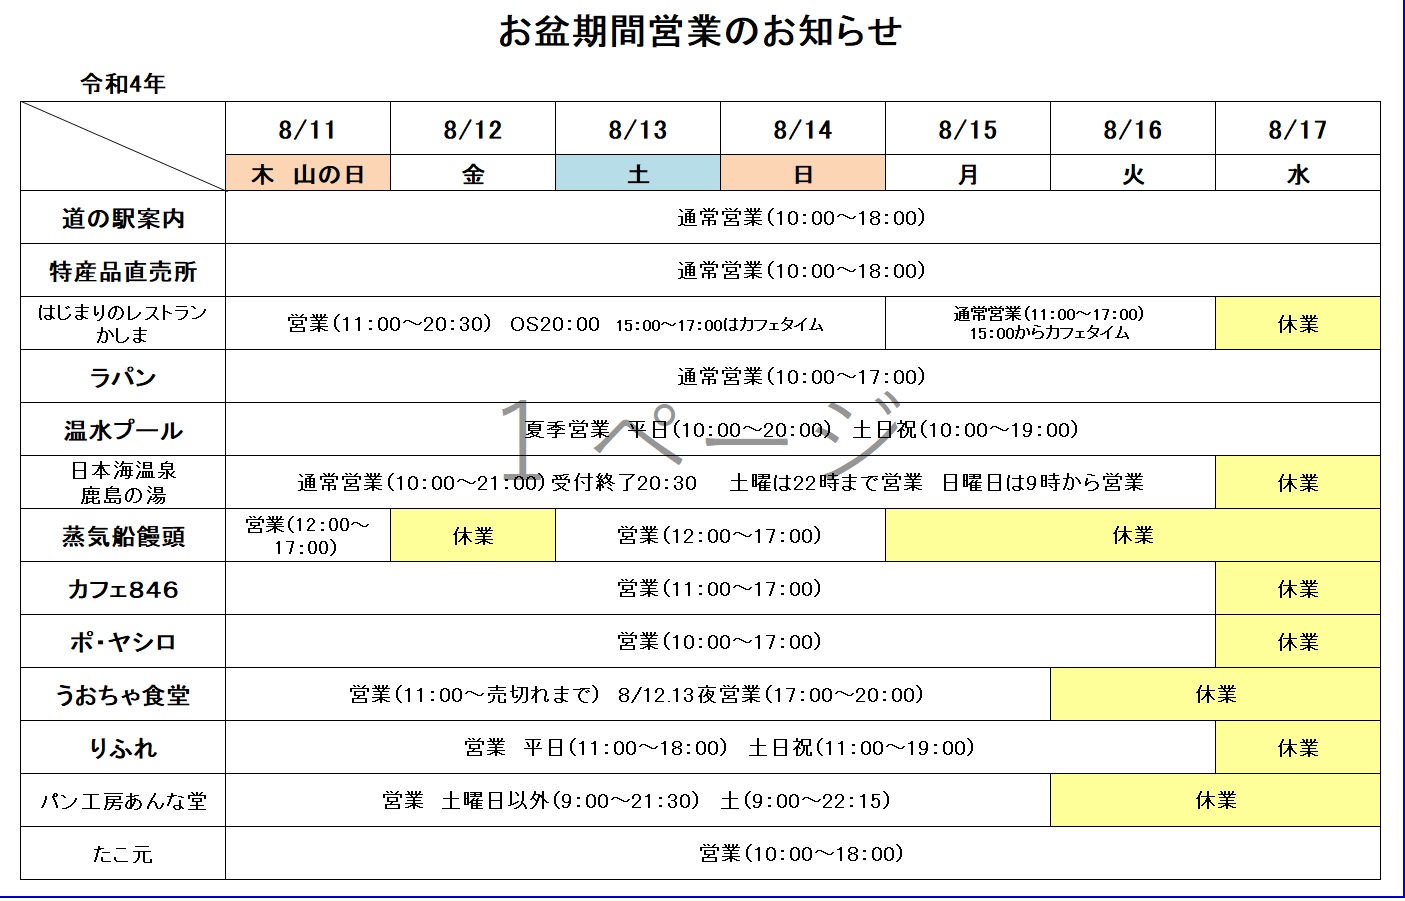The height and width of the screenshot is (901, 1405).
Task: Click 休業 in the レストランかしま row
Action: click(1298, 324)
